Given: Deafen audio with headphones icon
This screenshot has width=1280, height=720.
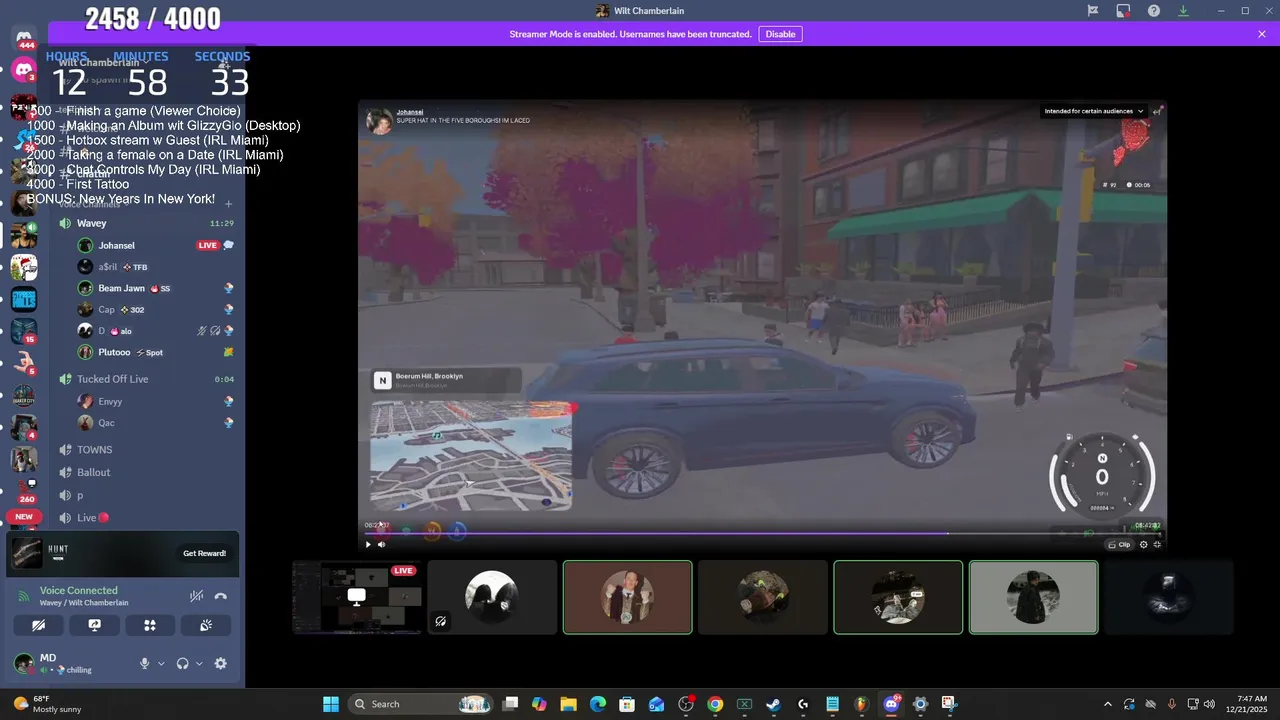Looking at the screenshot, I should (x=183, y=663).
